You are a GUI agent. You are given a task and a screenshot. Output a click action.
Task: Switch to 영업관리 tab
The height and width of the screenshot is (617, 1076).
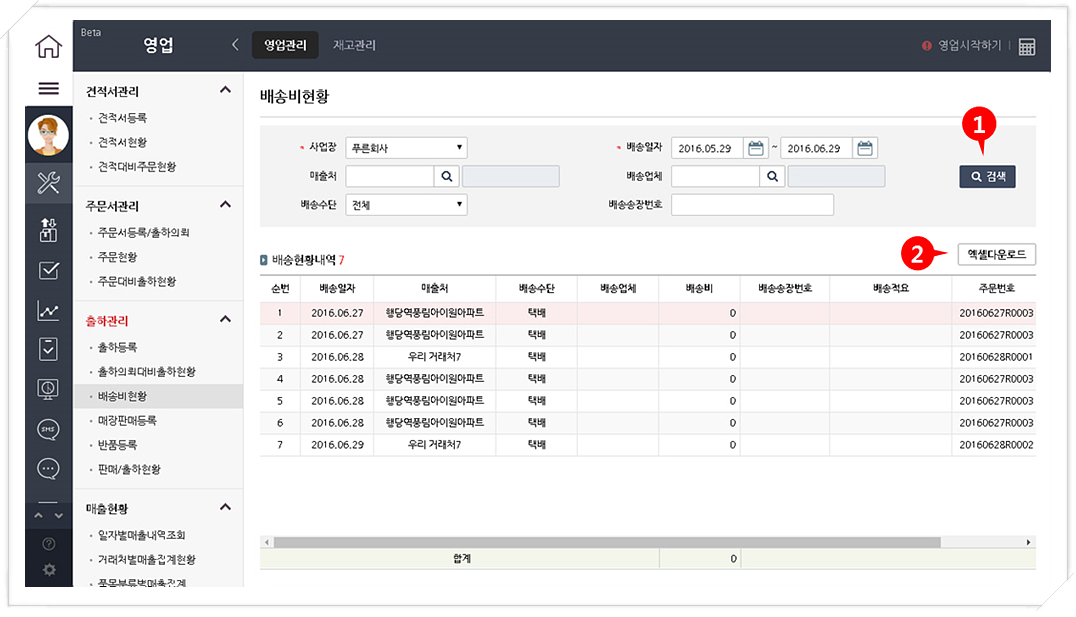click(285, 45)
